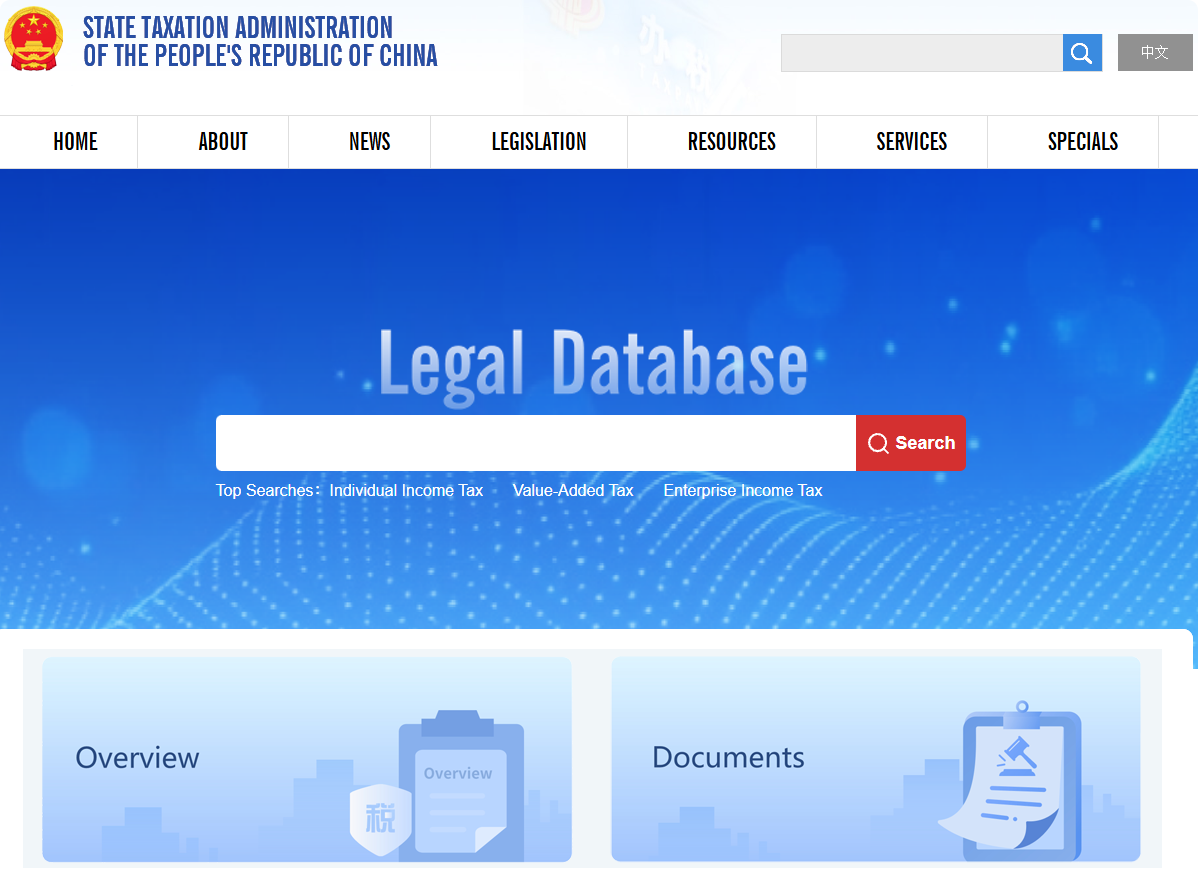Go to the NEWS section
Screen dimensions: 1198x877
pos(369,142)
